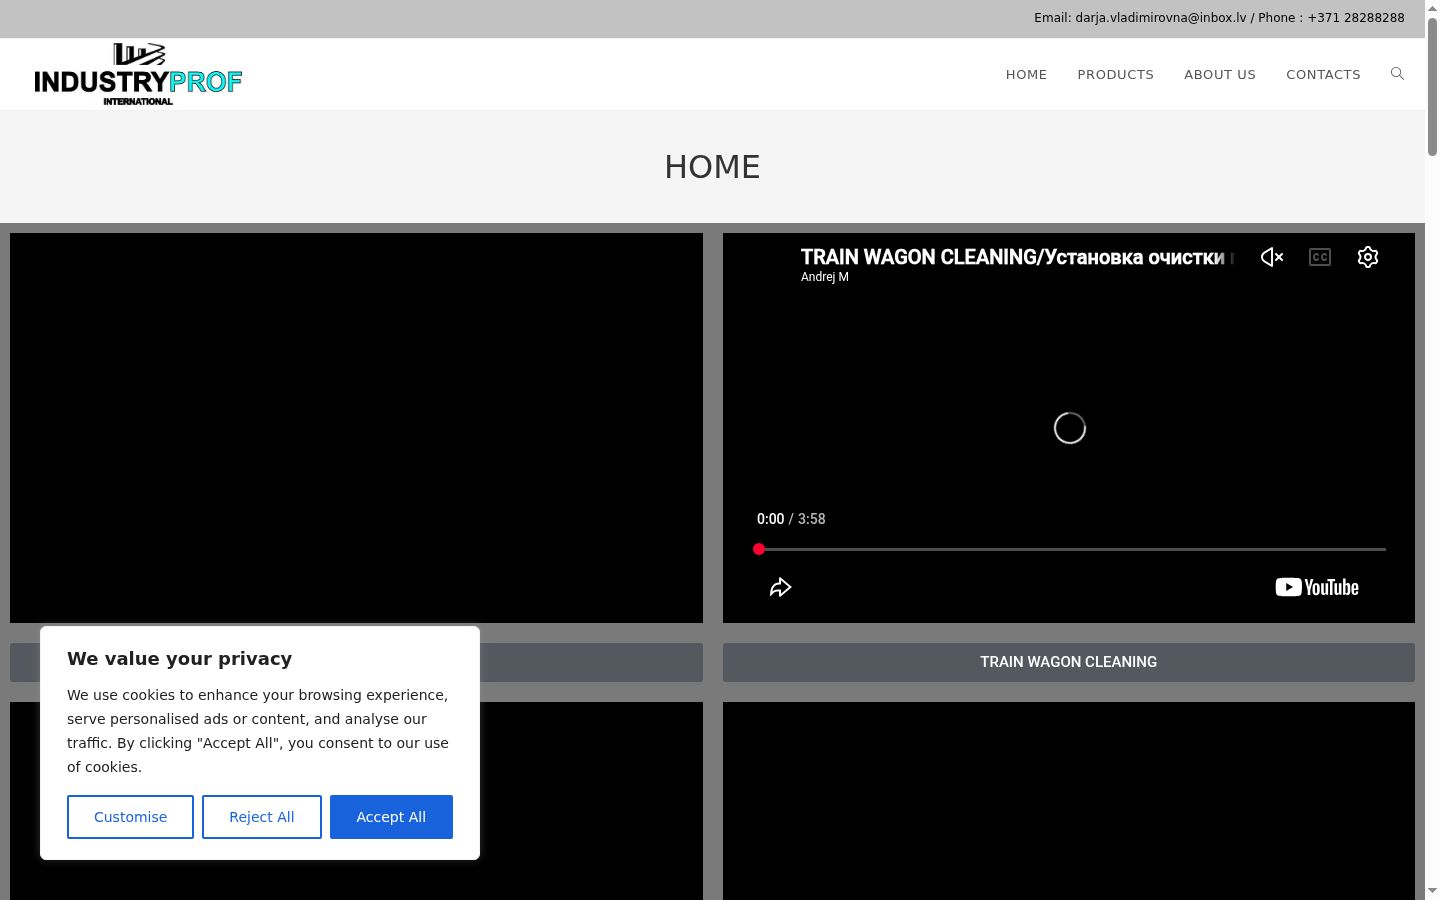This screenshot has height=900, width=1440.
Task: Share the Train Wagon Cleaning video
Action: [x=781, y=587]
